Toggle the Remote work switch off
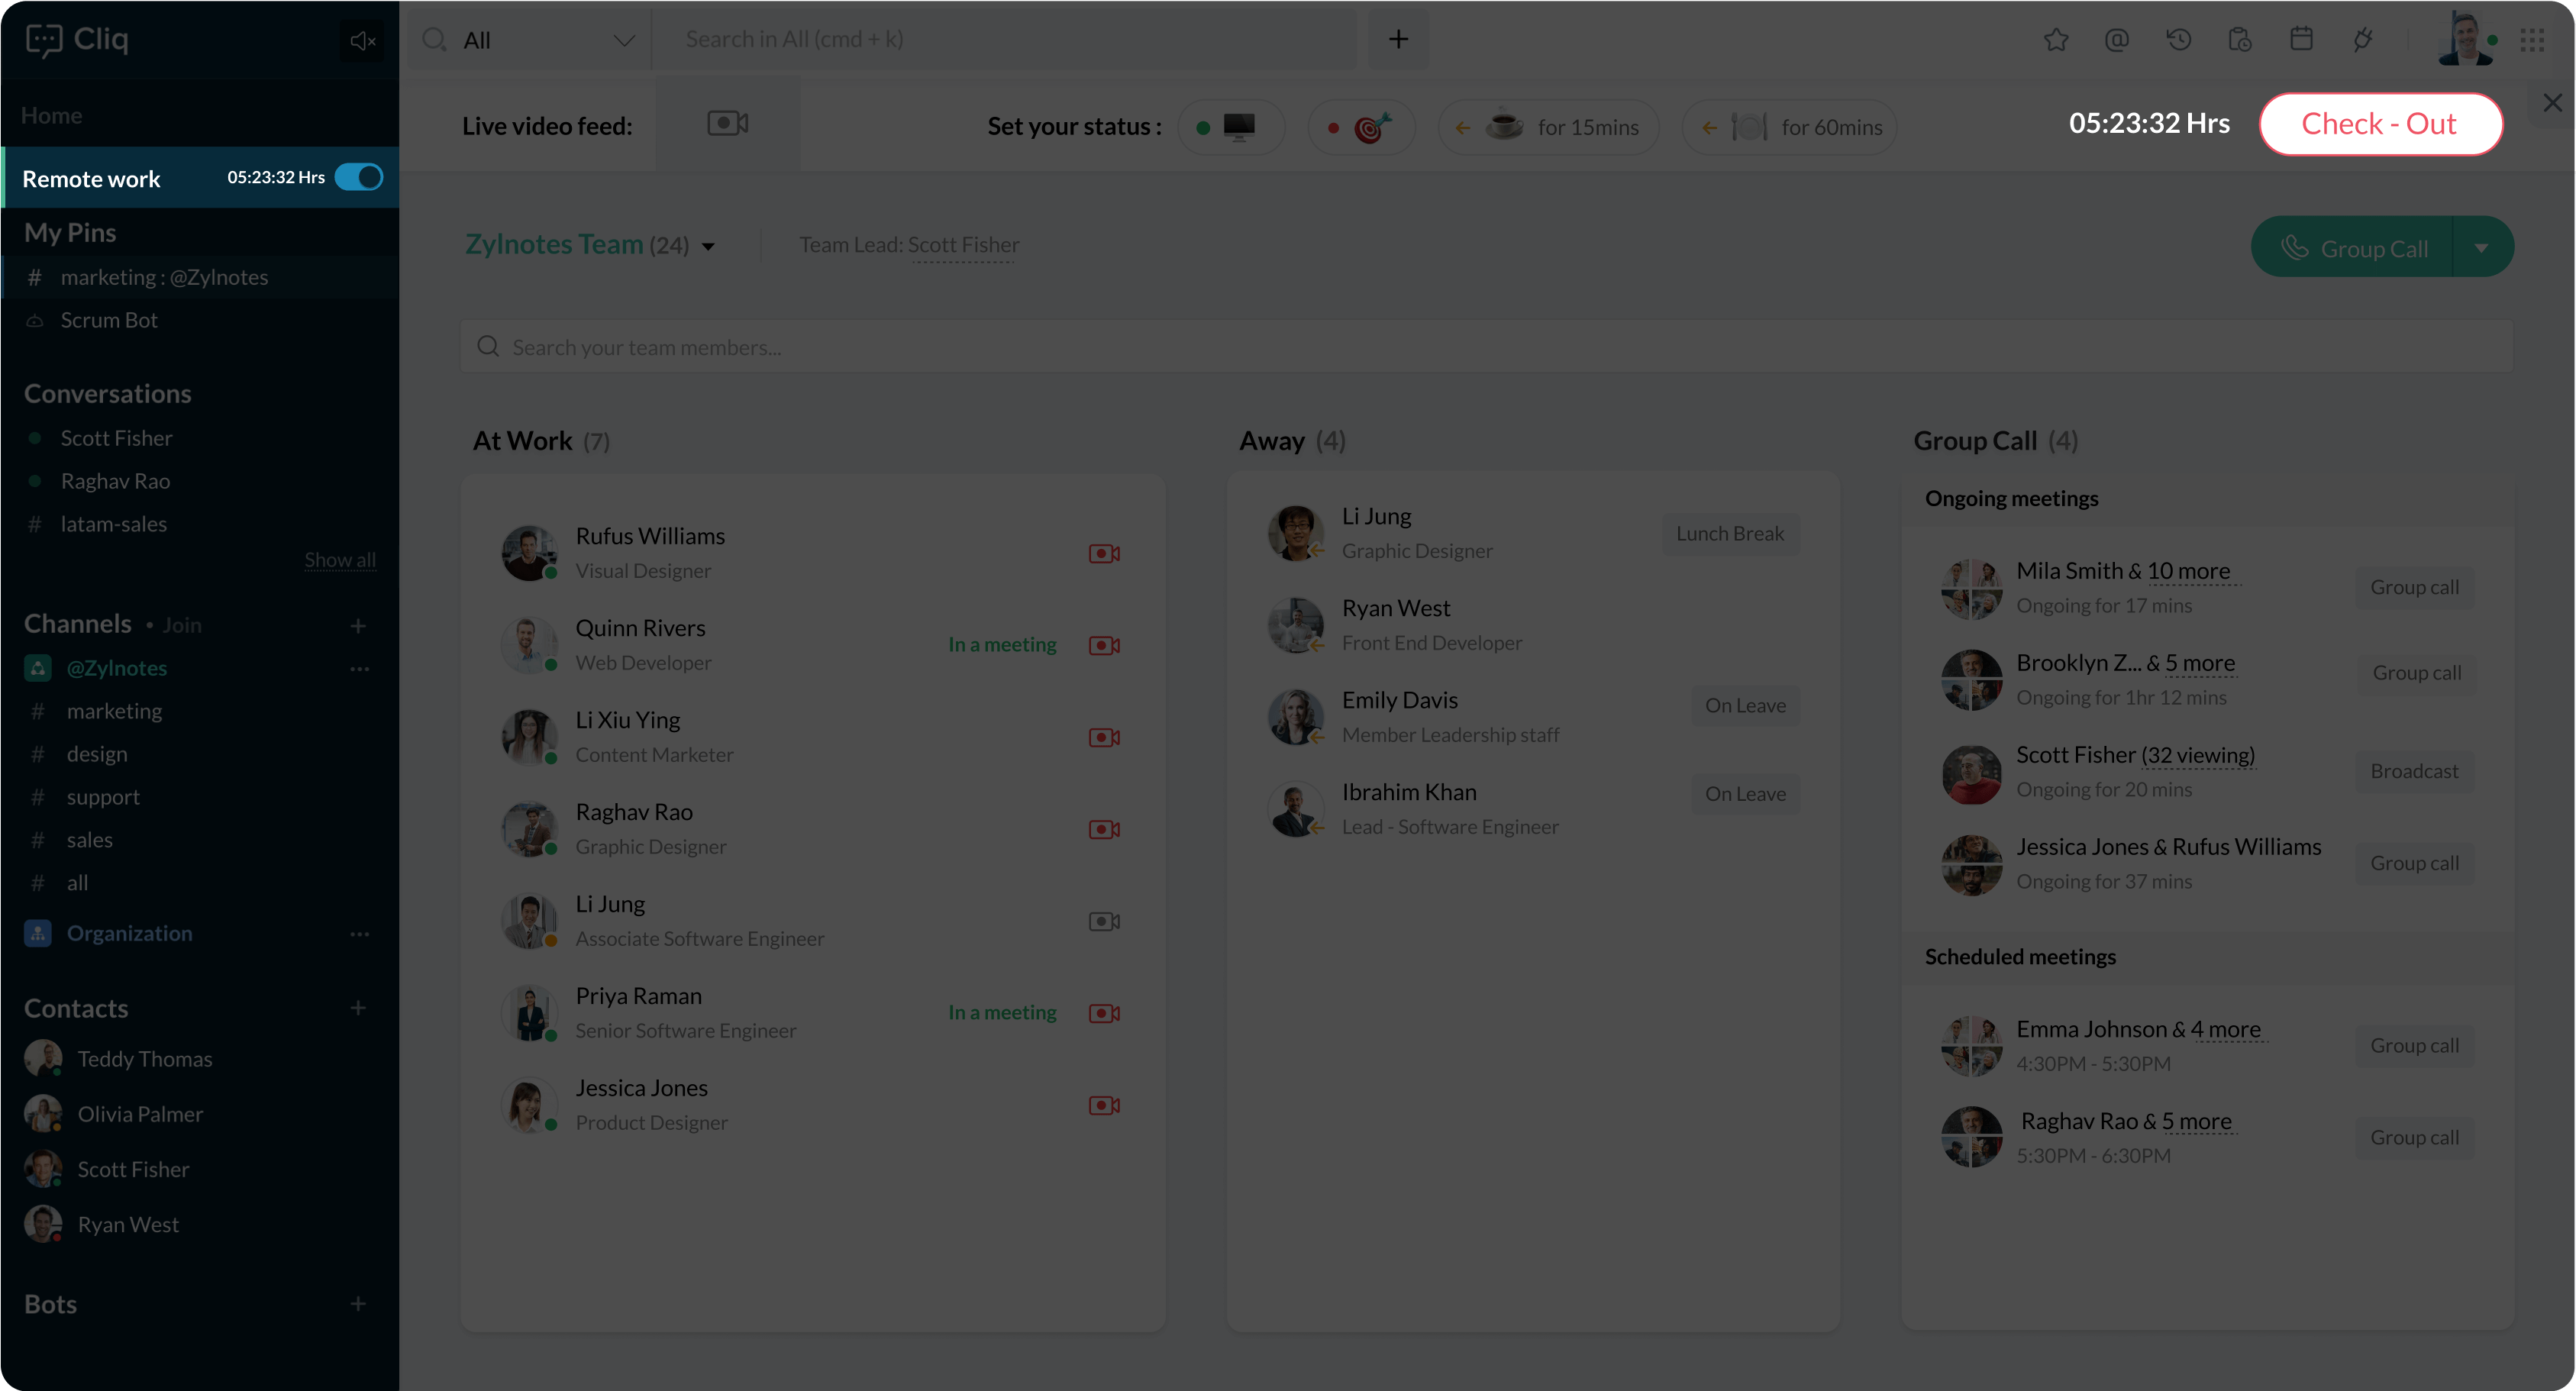Image resolution: width=2576 pixels, height=1391 pixels. (359, 177)
